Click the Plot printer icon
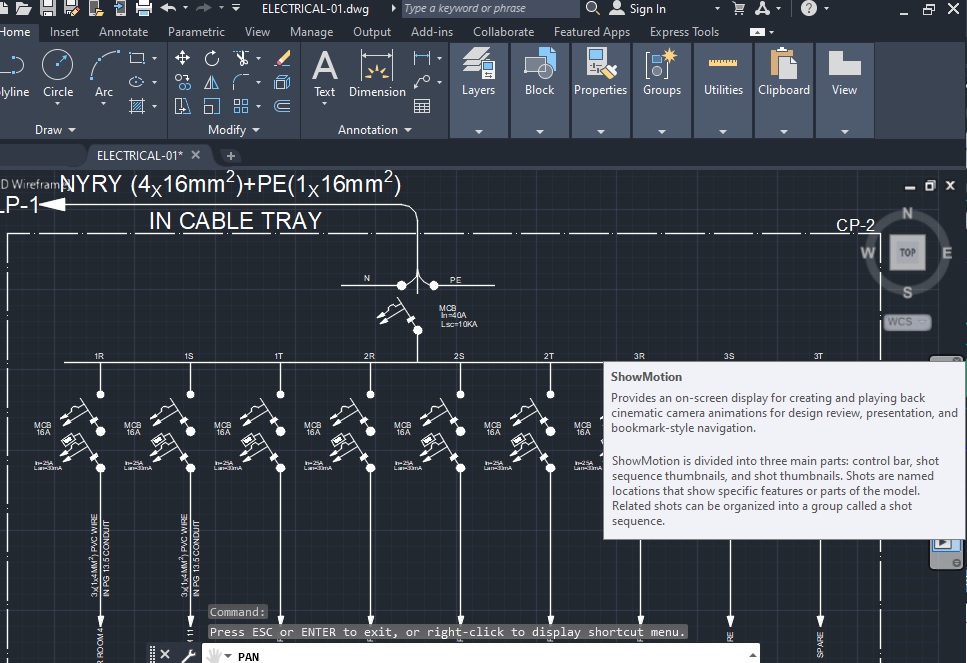 coord(144,9)
